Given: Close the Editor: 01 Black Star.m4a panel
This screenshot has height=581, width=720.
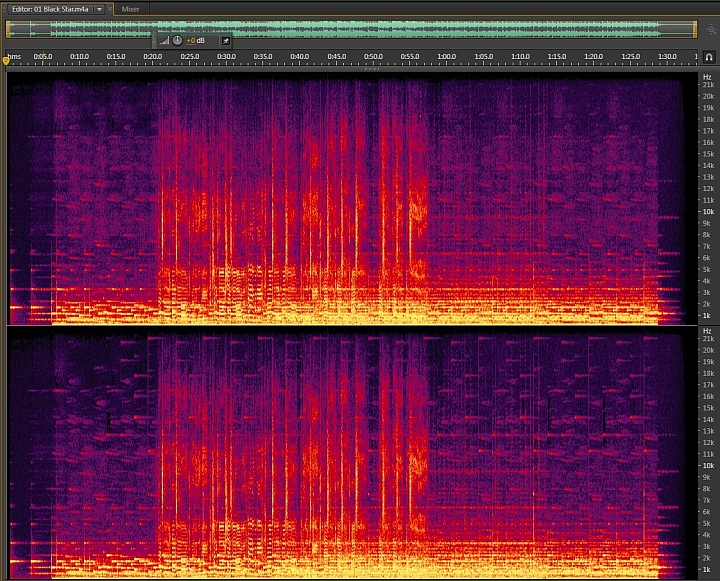Looking at the screenshot, I should click(110, 9).
